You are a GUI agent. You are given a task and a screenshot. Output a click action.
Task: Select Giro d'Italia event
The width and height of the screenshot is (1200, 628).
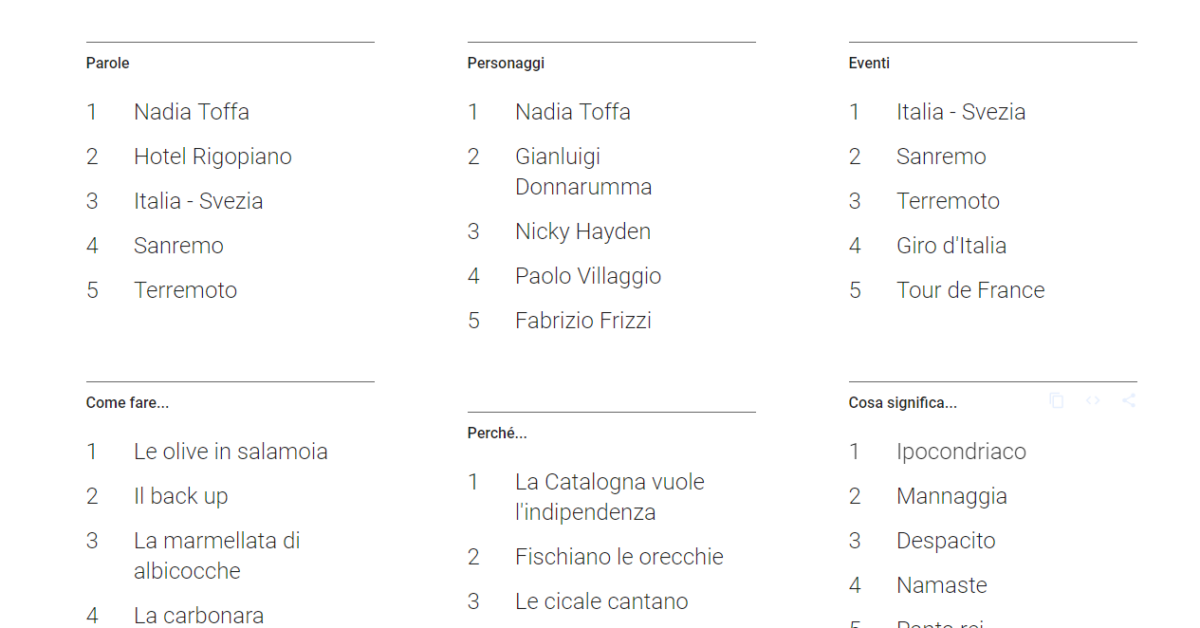(952, 246)
